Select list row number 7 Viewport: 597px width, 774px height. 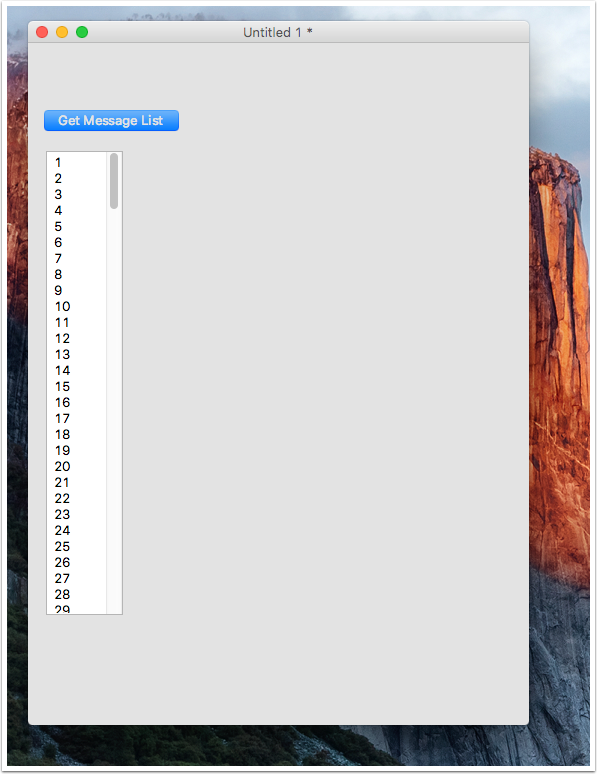[x=77, y=259]
